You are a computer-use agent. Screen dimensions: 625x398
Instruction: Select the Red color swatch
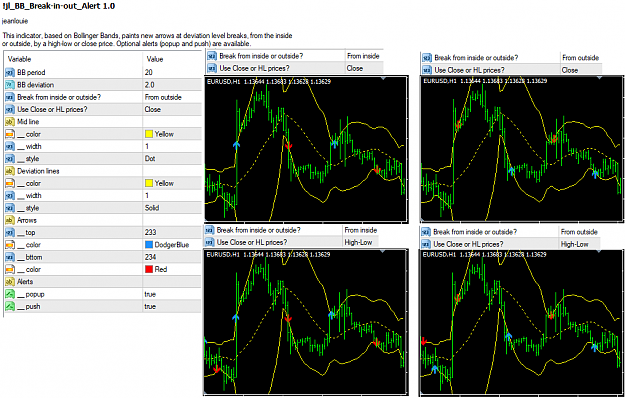149,270
